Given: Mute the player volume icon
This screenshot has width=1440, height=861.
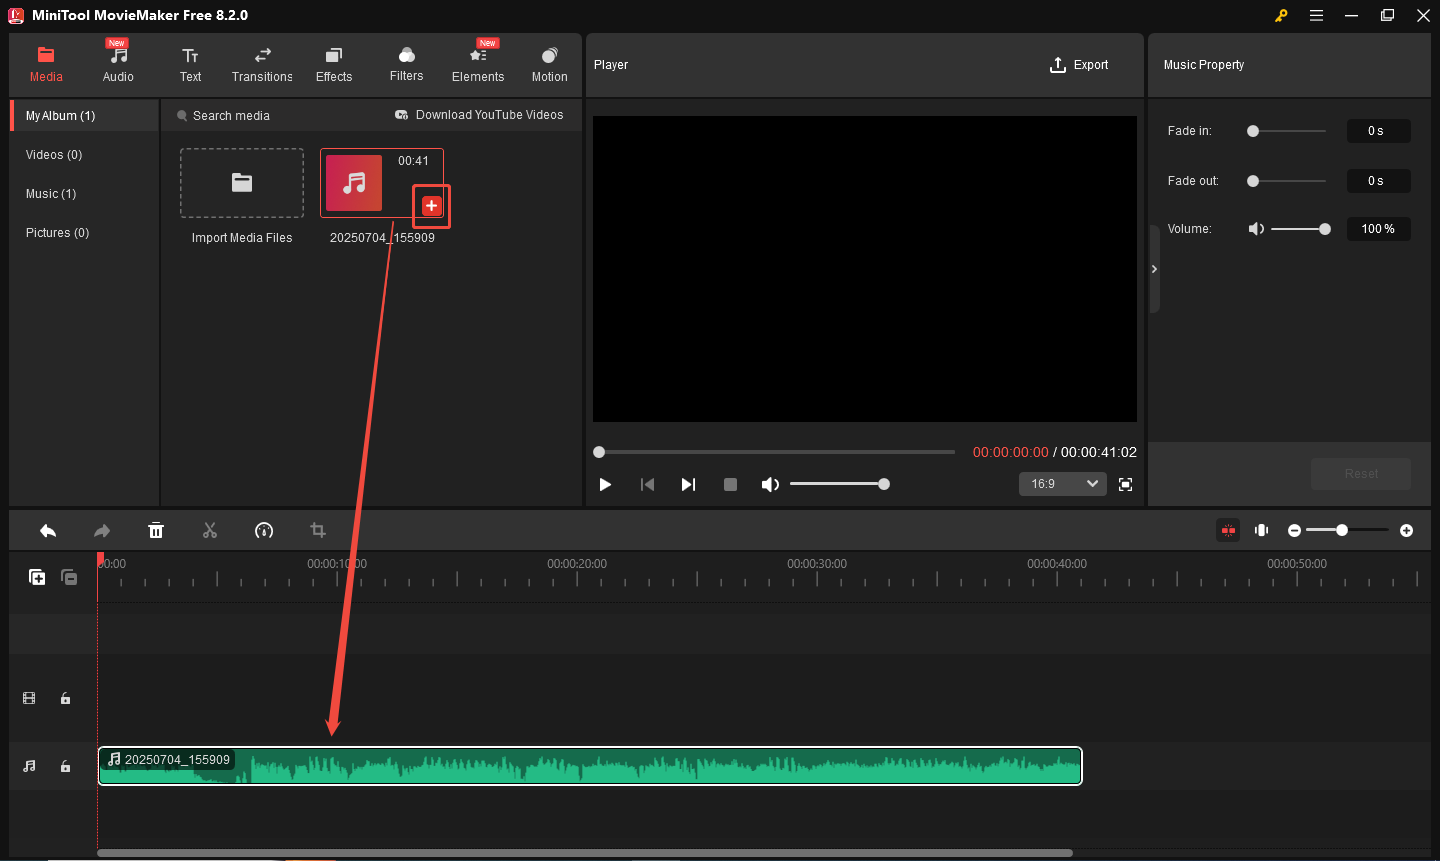Looking at the screenshot, I should (x=769, y=484).
